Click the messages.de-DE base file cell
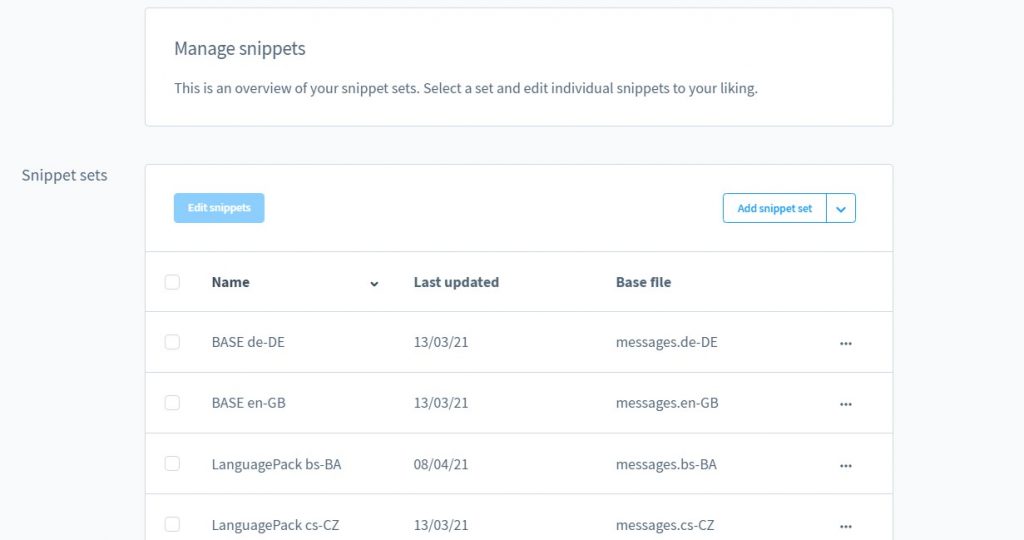Viewport: 1024px width, 540px height. tap(666, 342)
